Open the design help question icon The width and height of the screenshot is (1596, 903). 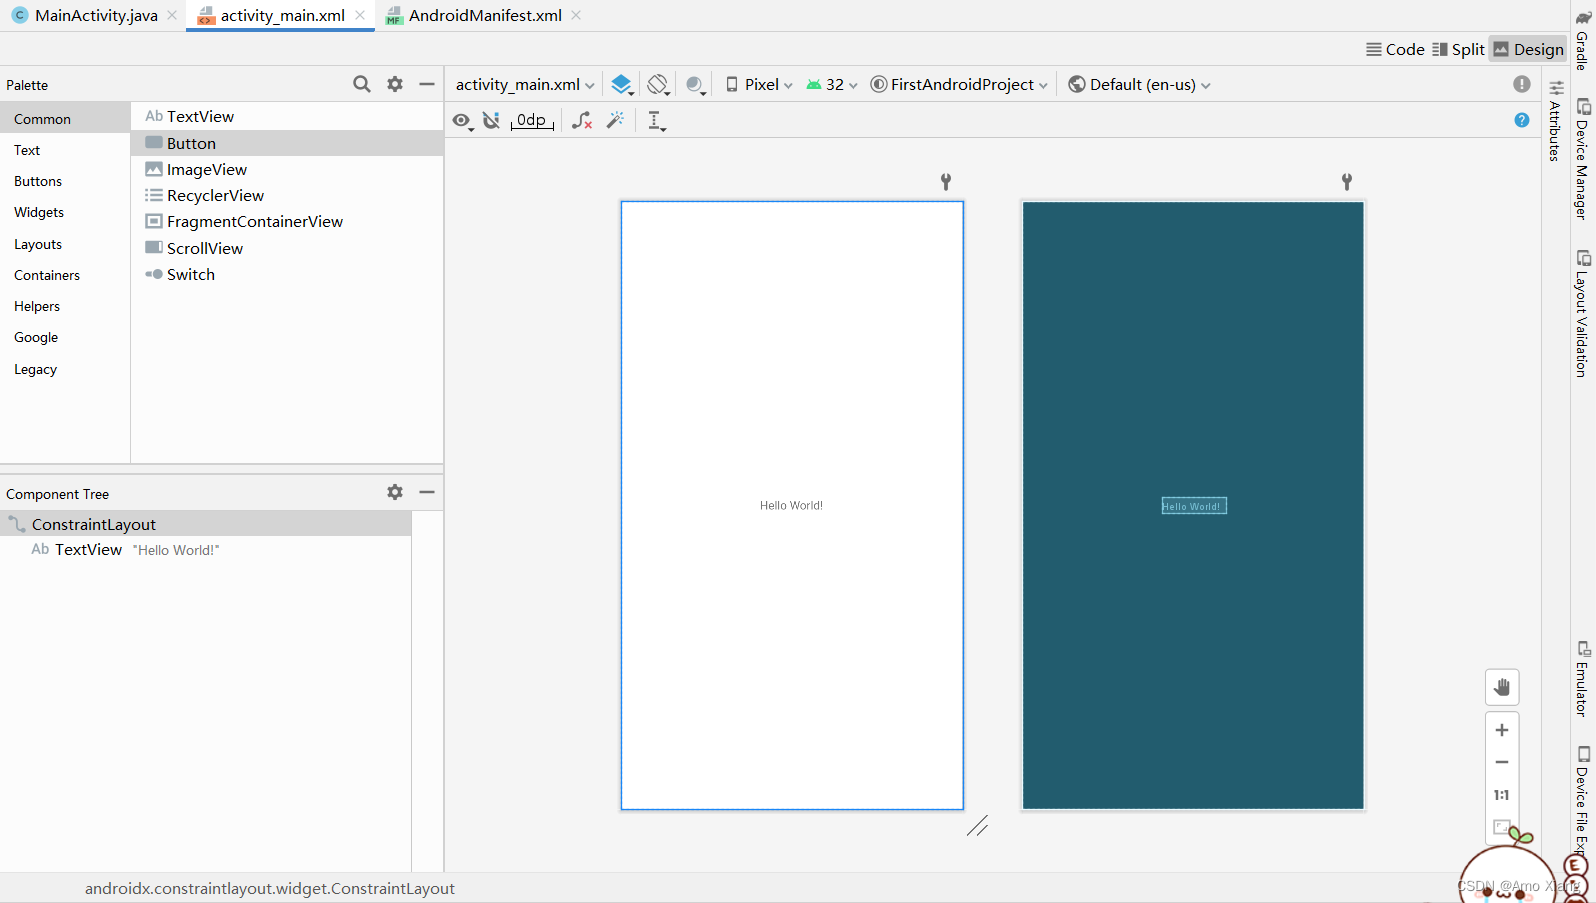pos(1522,120)
